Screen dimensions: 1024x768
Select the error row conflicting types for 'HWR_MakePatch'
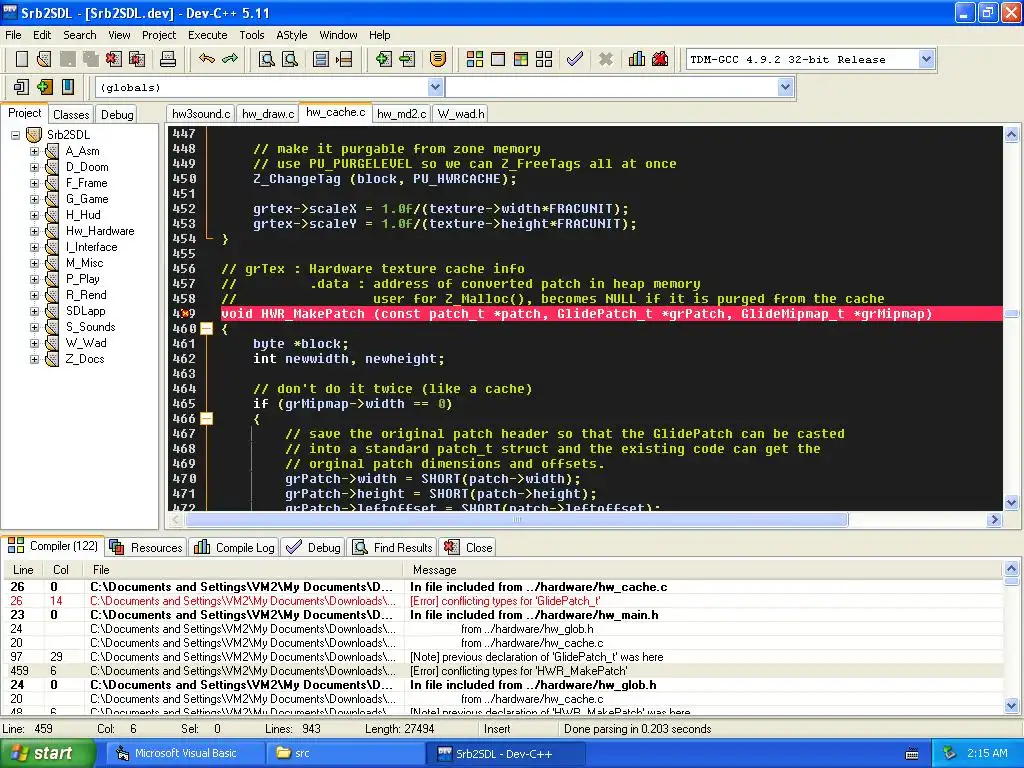point(503,671)
